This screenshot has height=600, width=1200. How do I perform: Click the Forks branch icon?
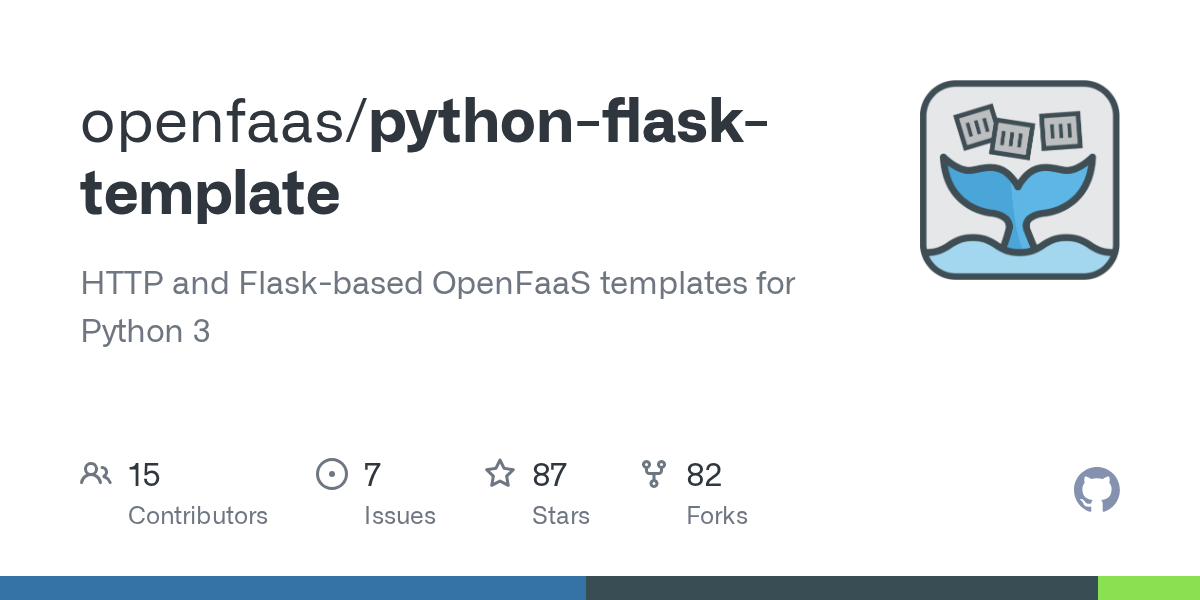click(x=654, y=474)
